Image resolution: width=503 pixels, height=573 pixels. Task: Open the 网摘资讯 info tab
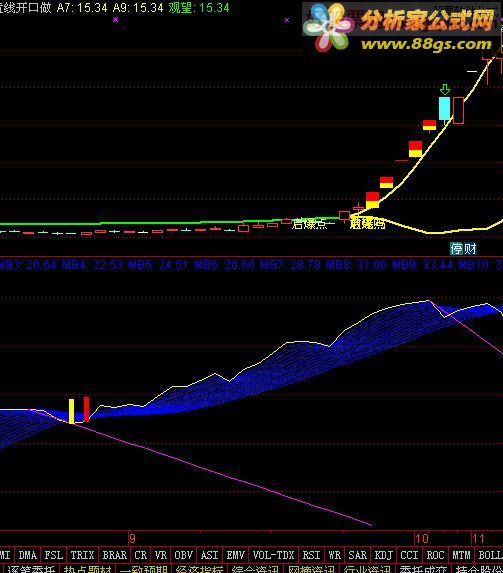coord(311,569)
